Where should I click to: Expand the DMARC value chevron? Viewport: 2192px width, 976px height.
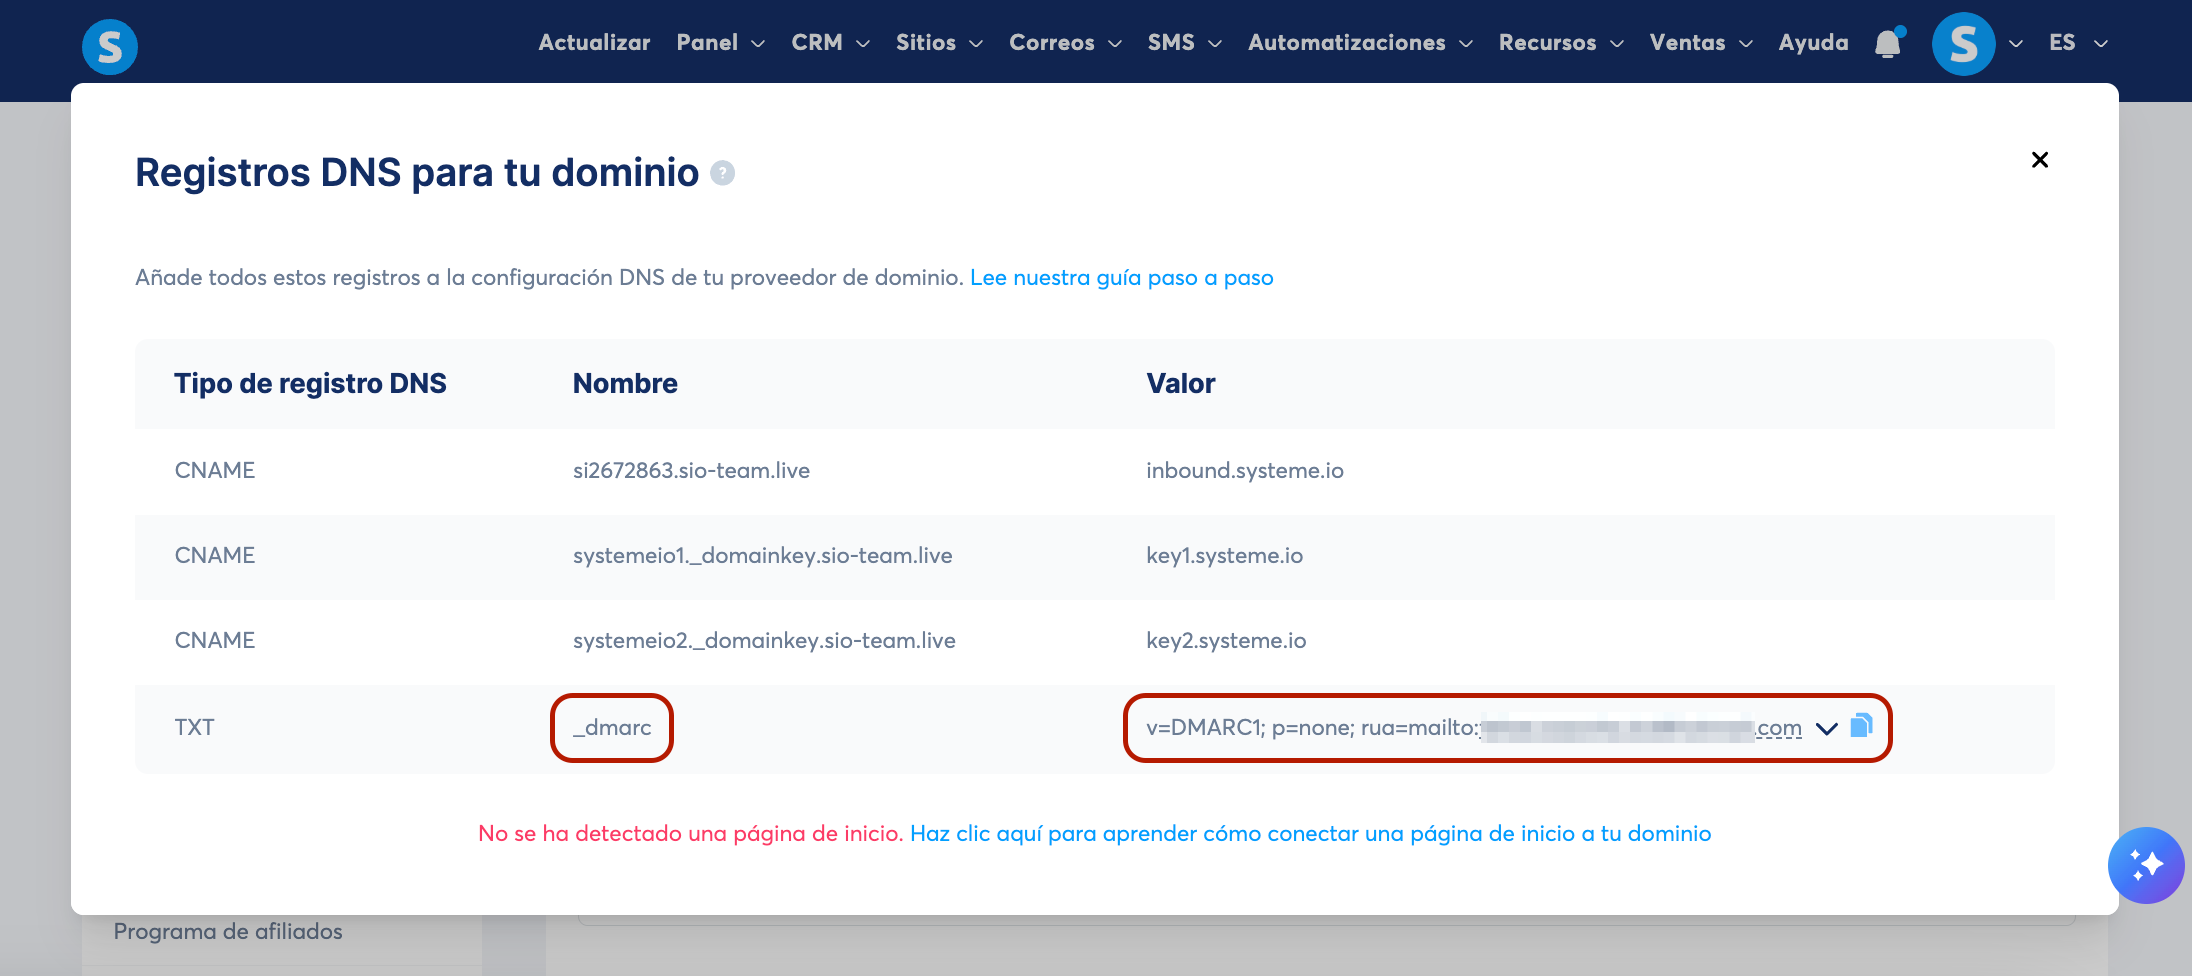[1827, 728]
